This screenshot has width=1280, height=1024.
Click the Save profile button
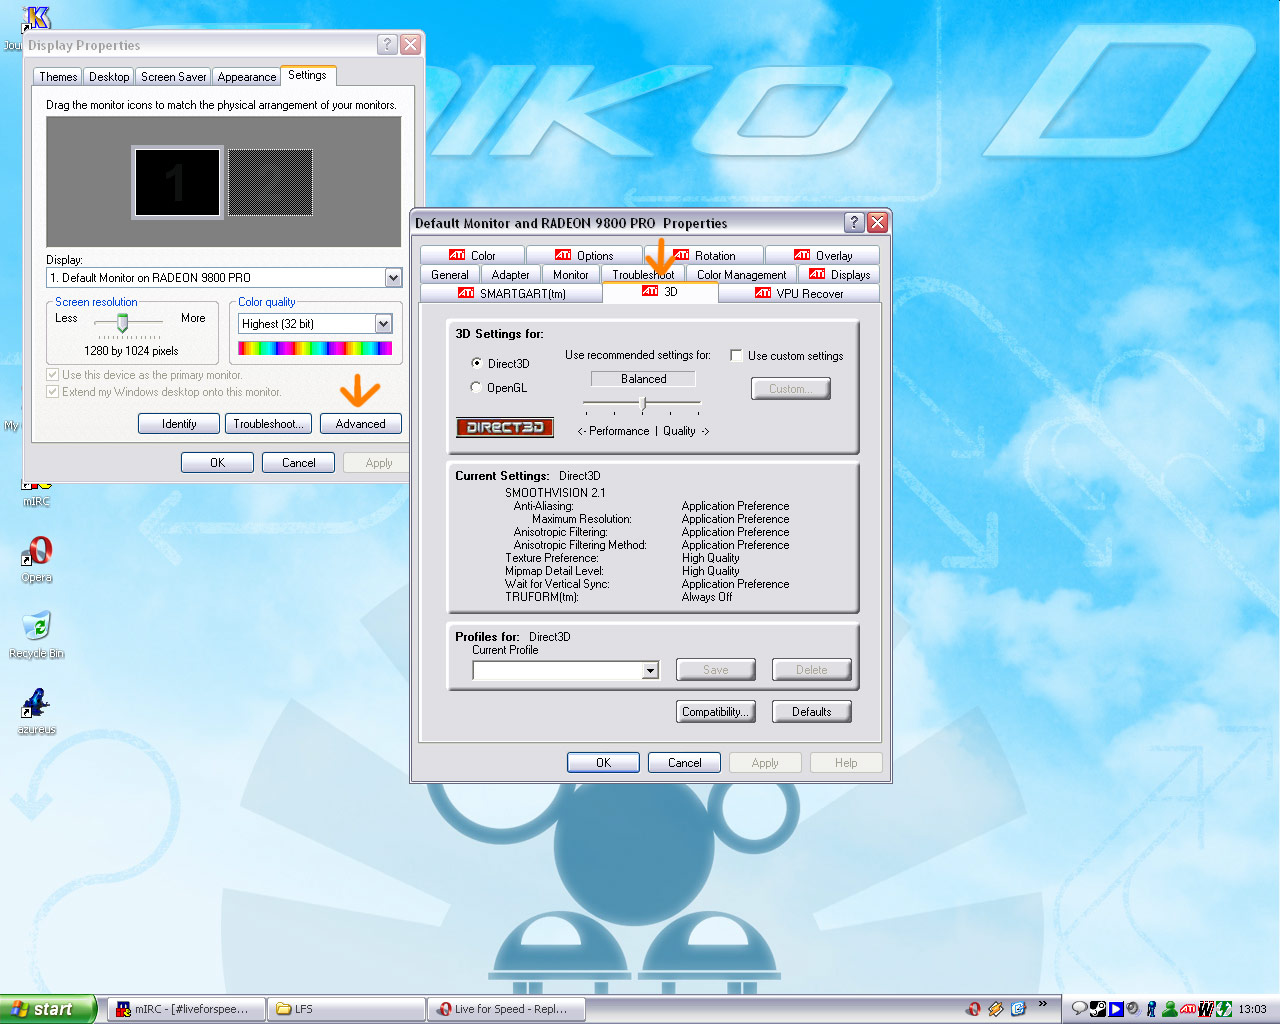click(x=715, y=670)
